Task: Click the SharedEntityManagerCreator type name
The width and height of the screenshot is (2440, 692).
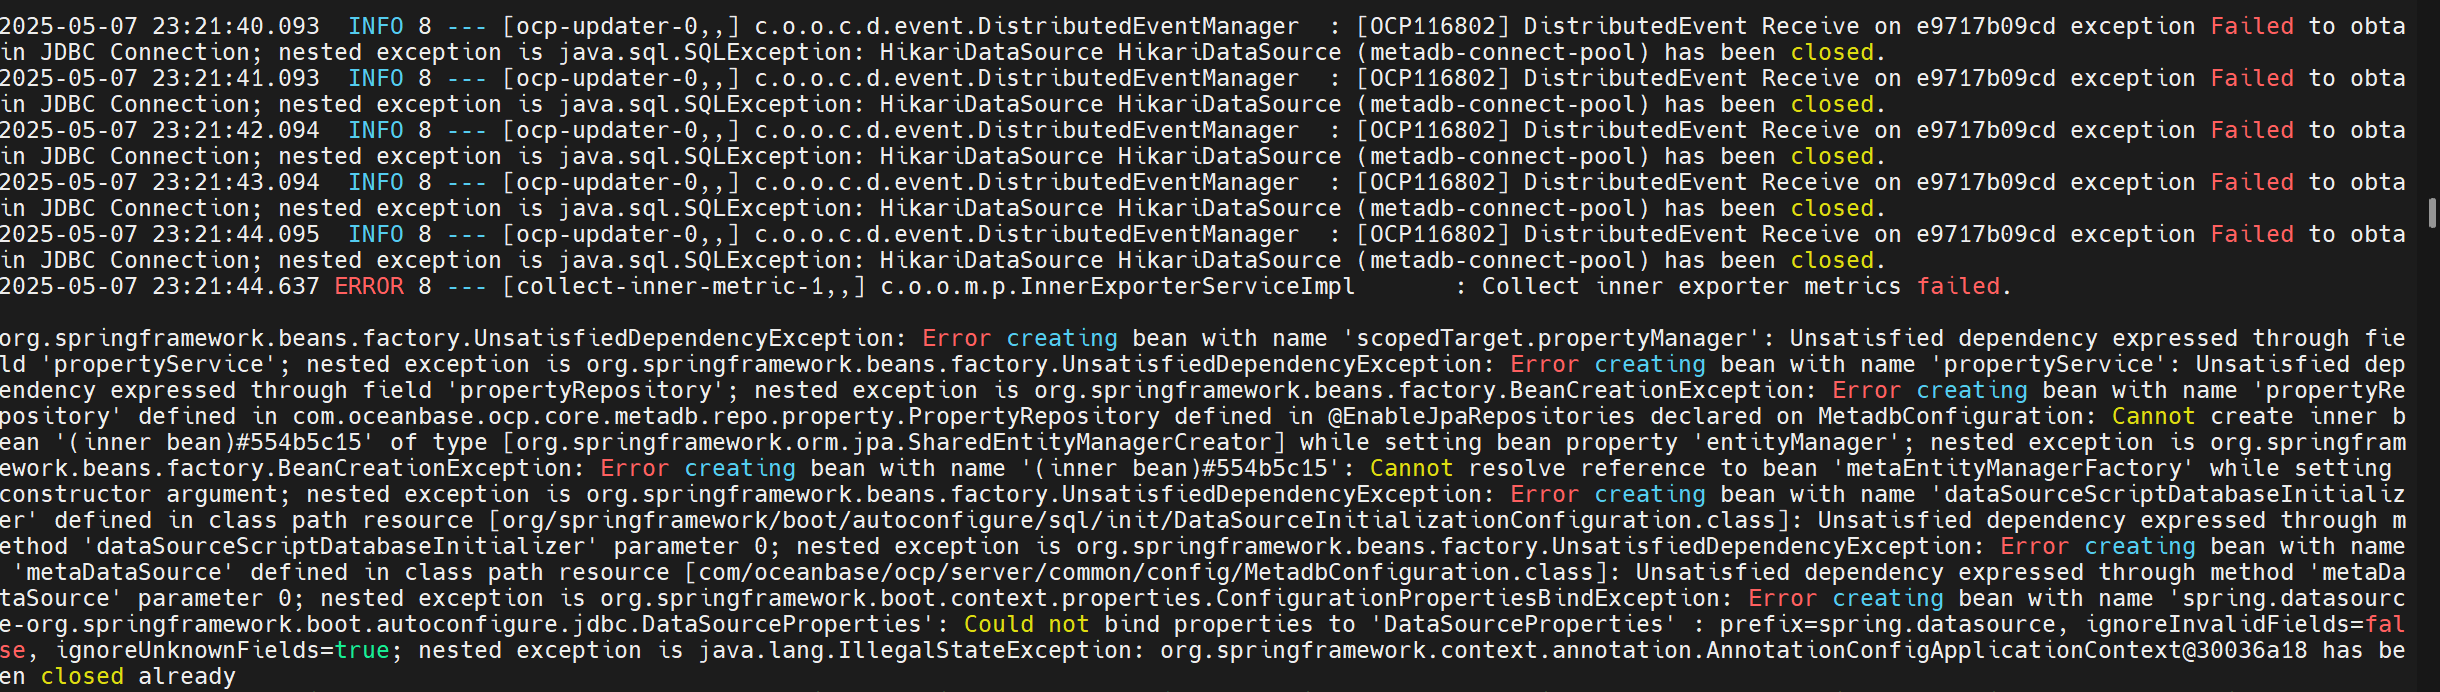Action: point(1089,442)
